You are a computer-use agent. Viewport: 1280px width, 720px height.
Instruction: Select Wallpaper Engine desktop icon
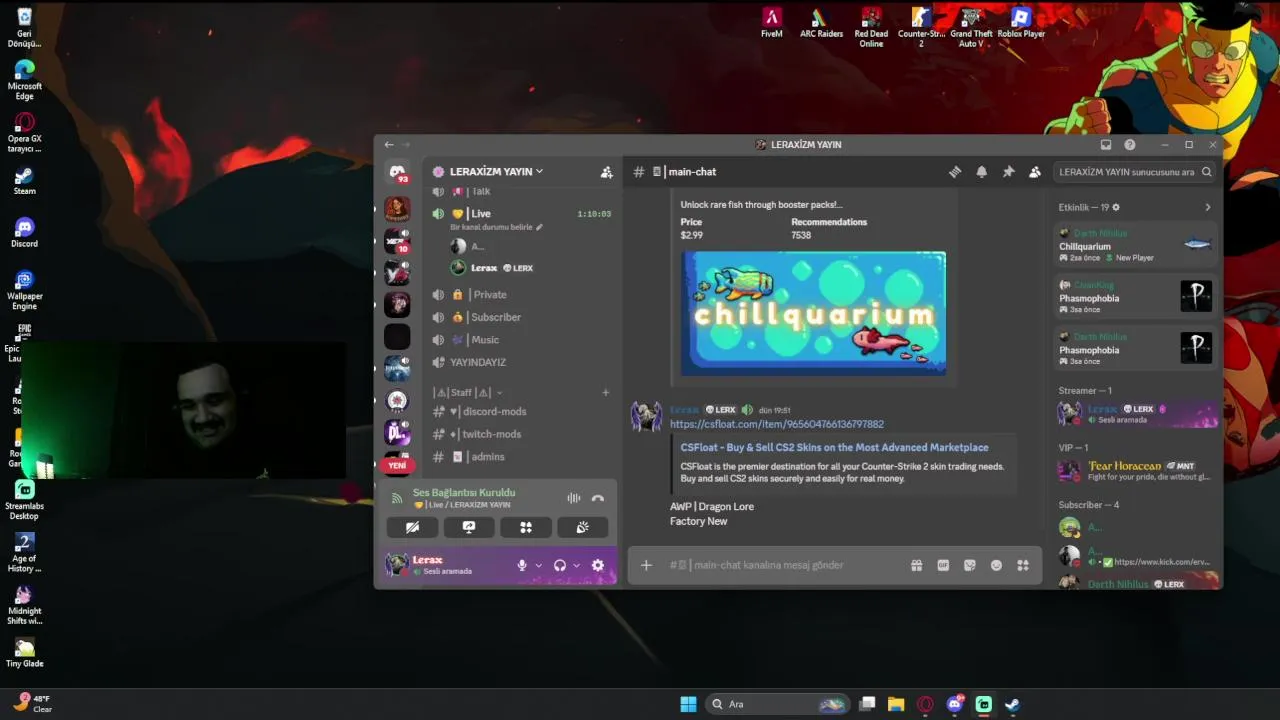[x=25, y=290]
